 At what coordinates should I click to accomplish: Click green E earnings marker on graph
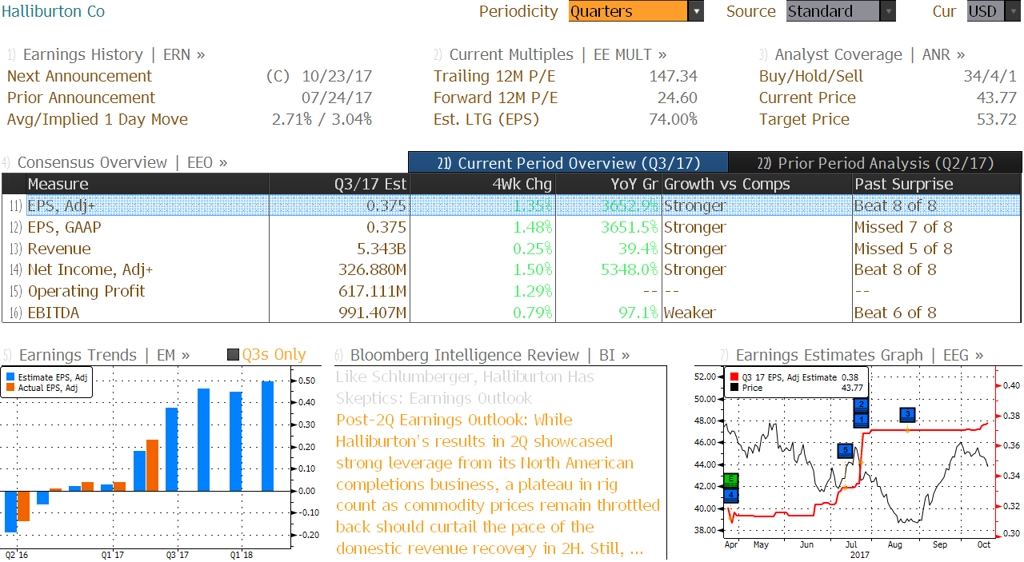coord(731,480)
